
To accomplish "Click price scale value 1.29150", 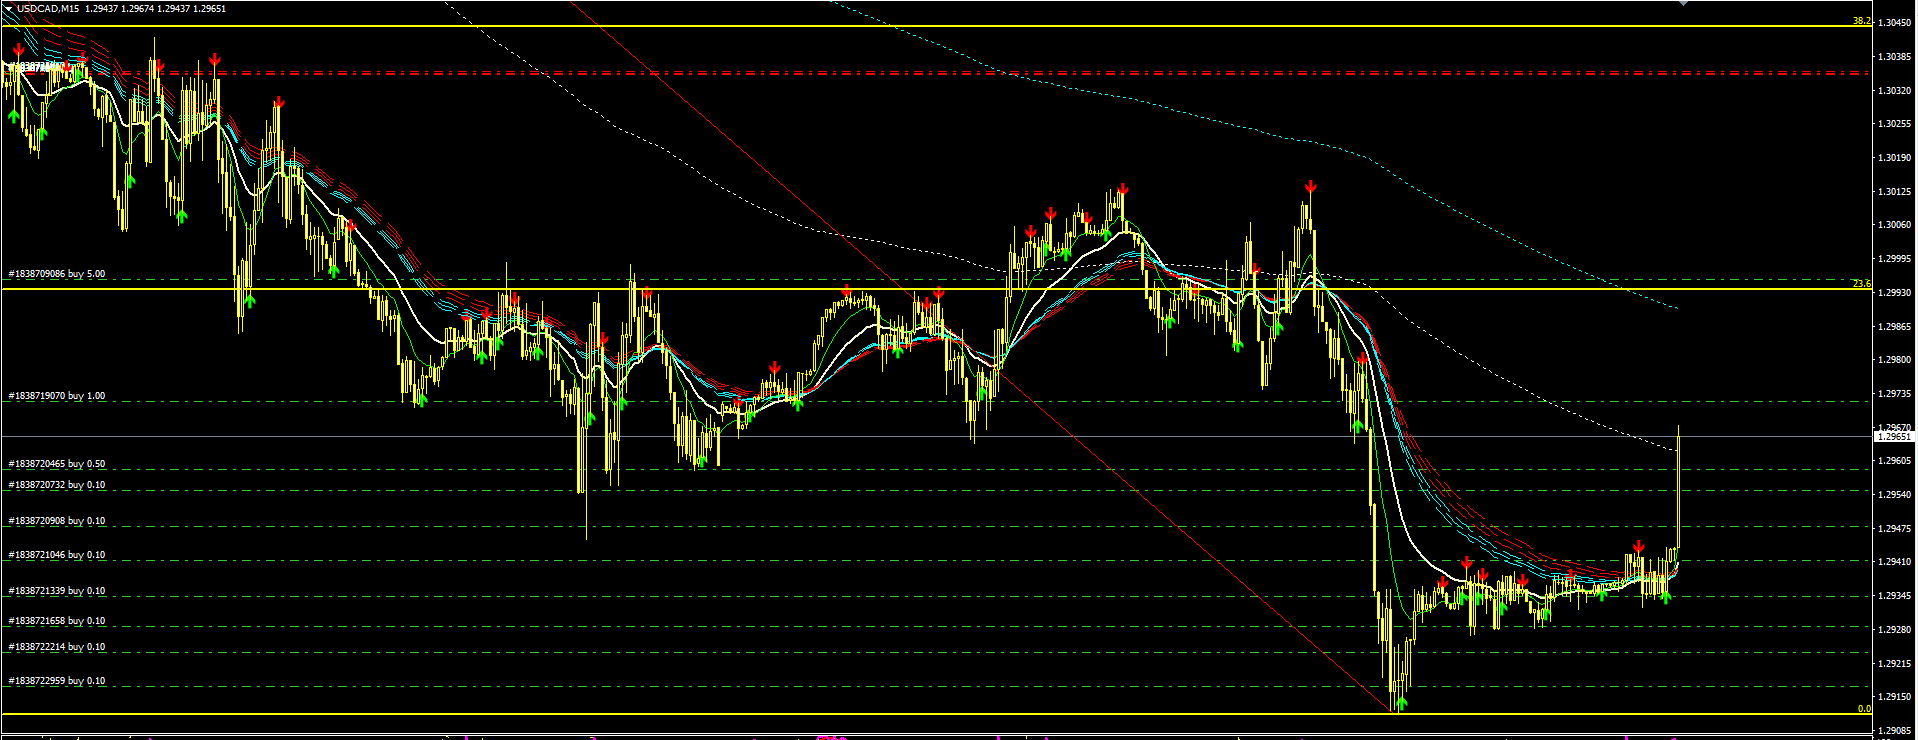I will pos(1896,697).
